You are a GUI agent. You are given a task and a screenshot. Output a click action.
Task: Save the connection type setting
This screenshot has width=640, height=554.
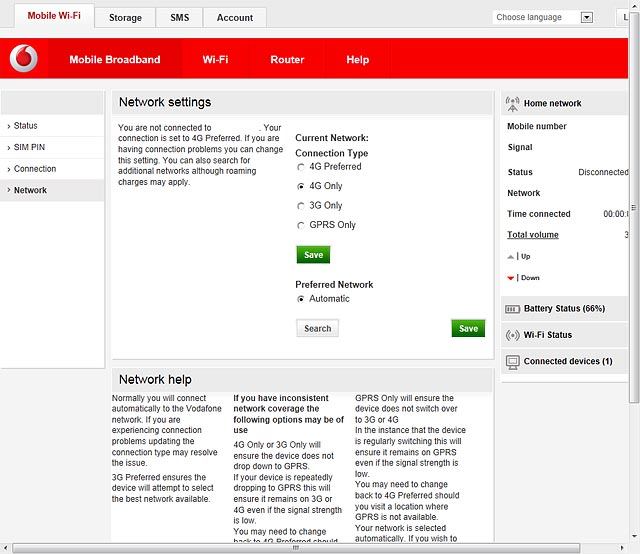coord(313,255)
